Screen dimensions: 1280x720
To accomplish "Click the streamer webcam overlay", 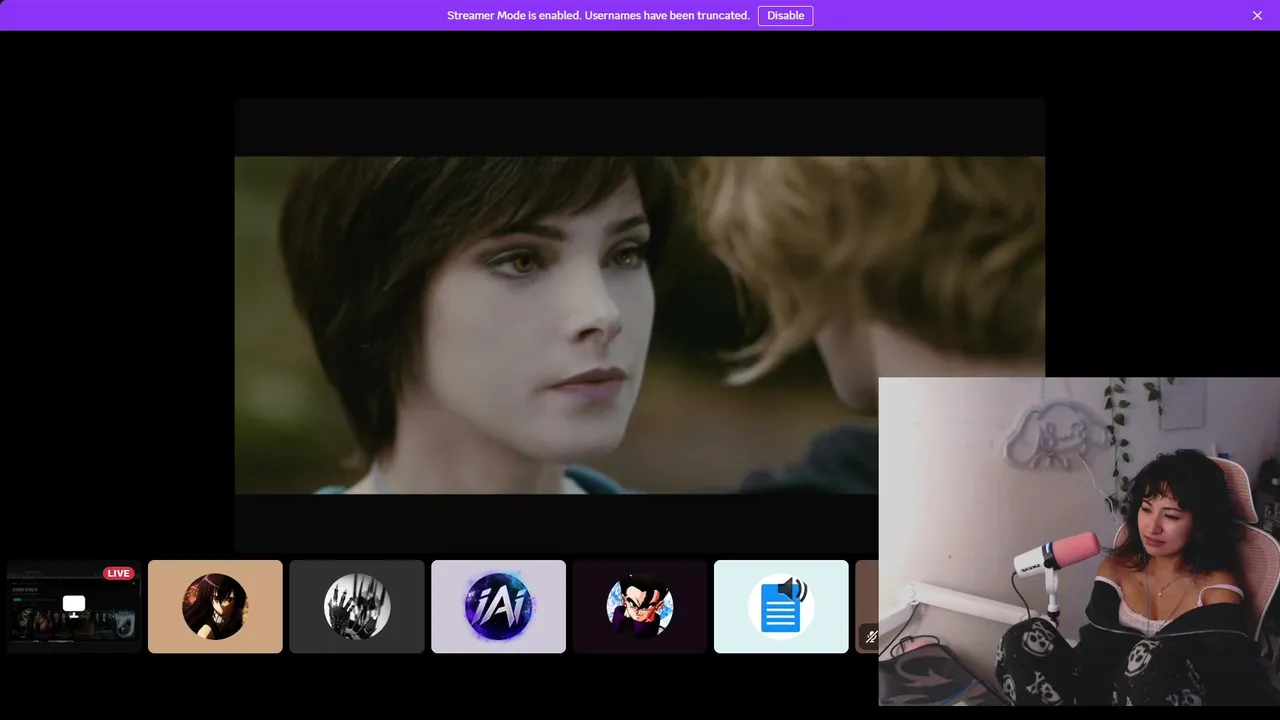I will [1079, 541].
